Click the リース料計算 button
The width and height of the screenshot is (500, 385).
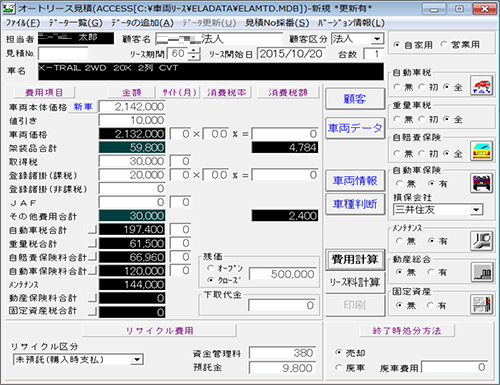click(x=355, y=283)
